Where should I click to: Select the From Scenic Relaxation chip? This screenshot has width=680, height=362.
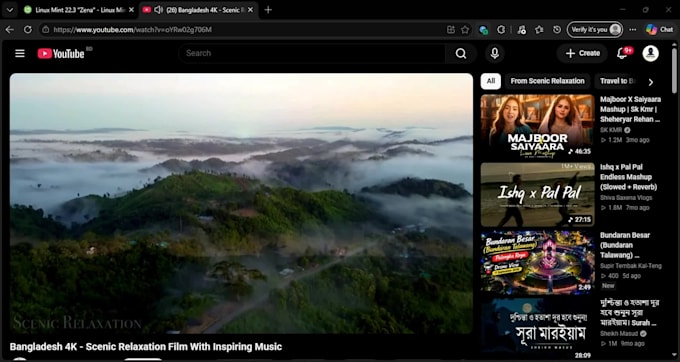pyautogui.click(x=547, y=81)
